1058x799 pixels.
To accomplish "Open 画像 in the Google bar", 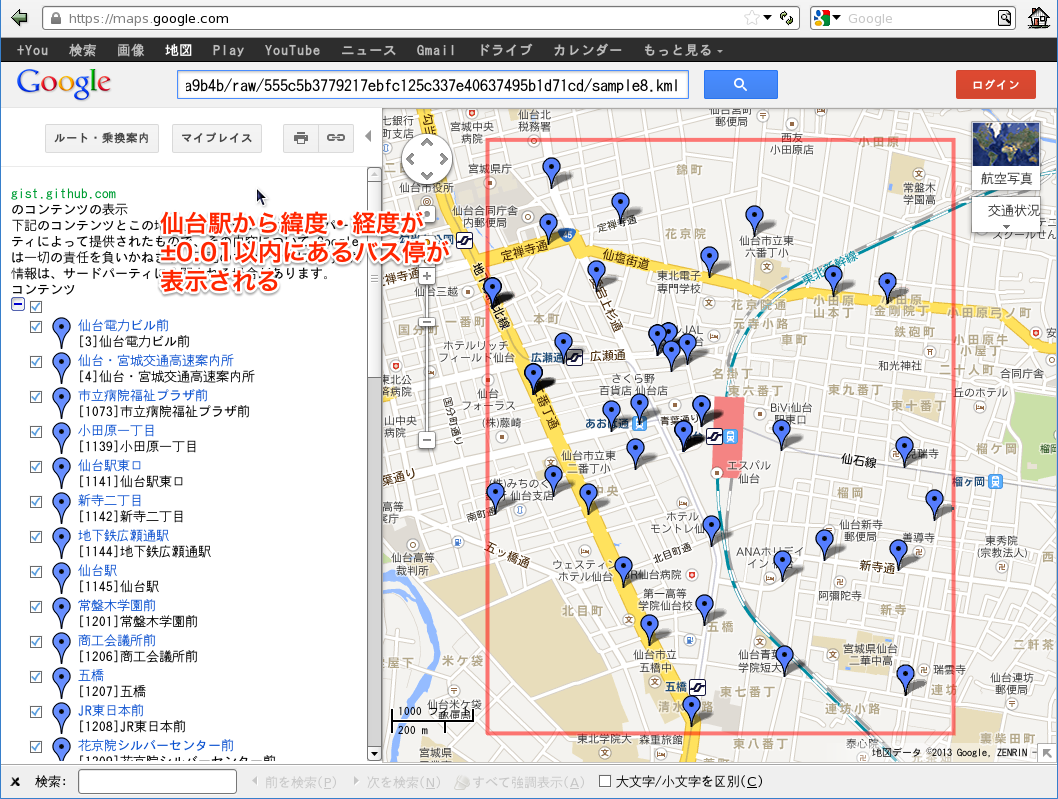I will (131, 50).
